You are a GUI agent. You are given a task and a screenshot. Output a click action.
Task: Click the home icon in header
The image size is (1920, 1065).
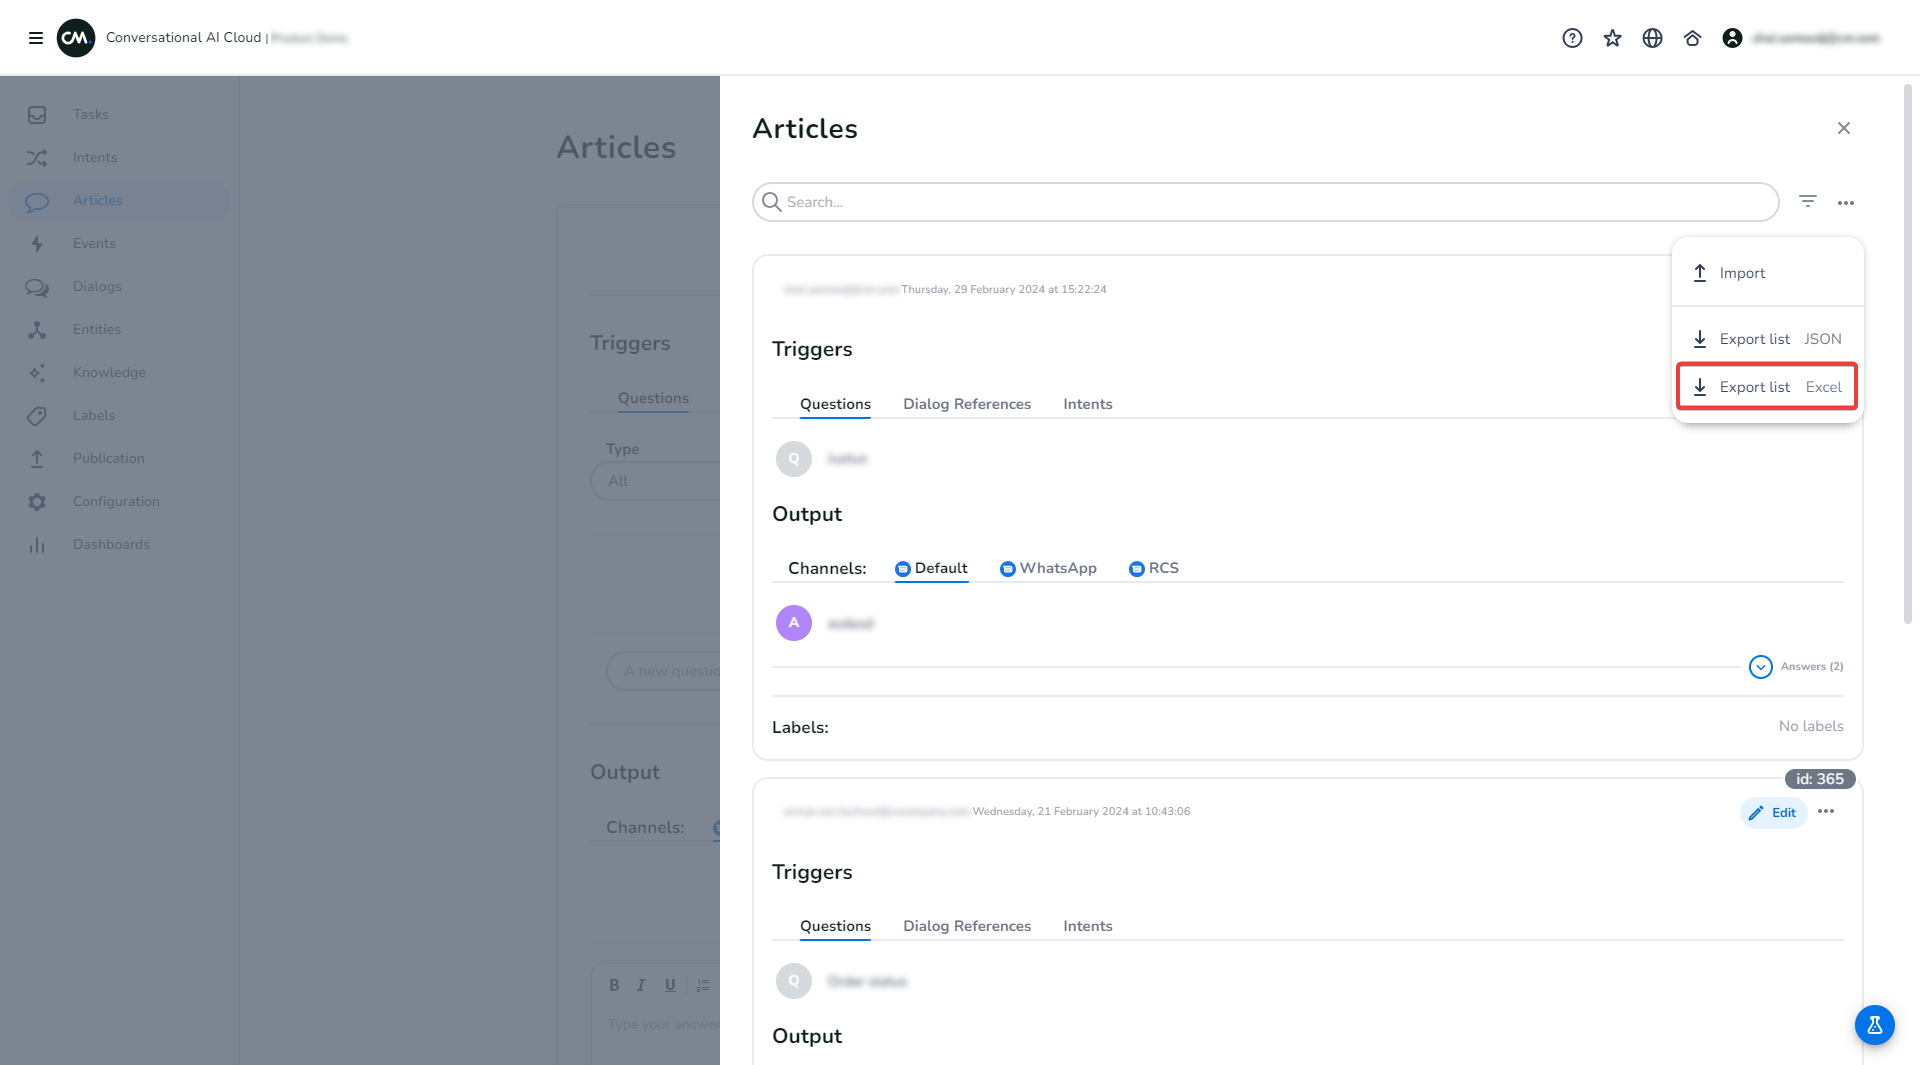pyautogui.click(x=1692, y=38)
